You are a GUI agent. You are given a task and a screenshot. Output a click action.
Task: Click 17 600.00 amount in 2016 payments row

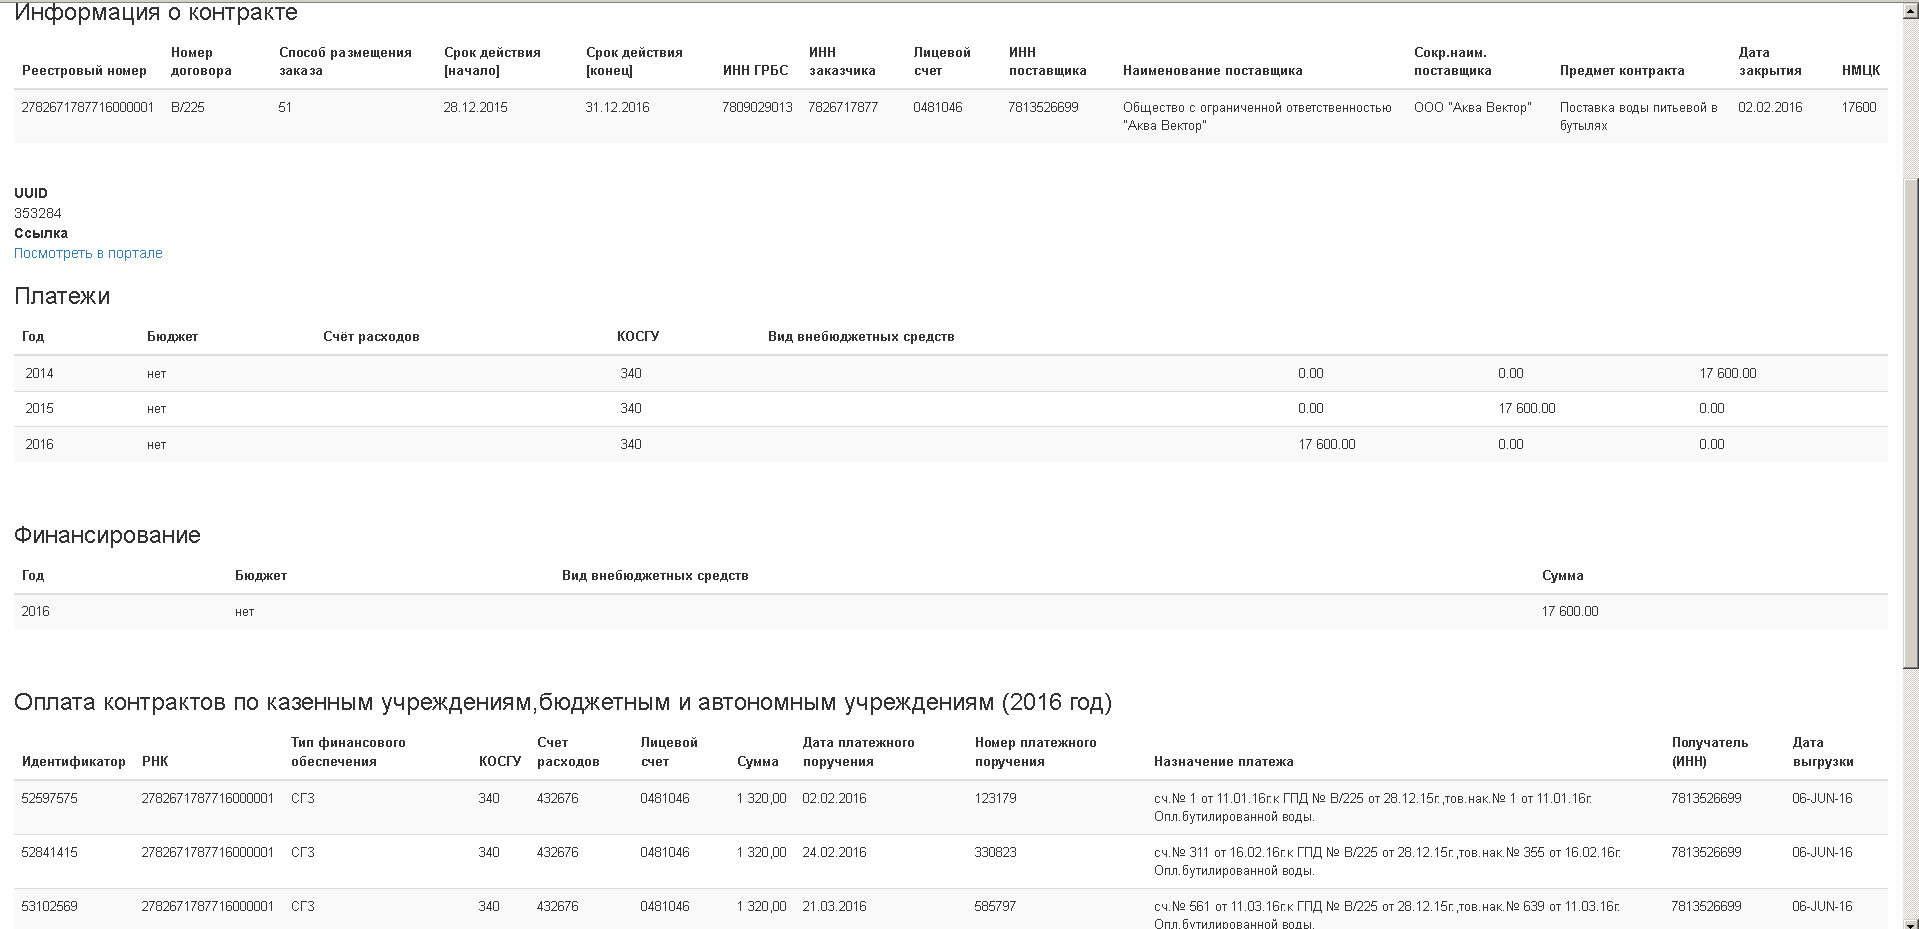(x=1327, y=444)
